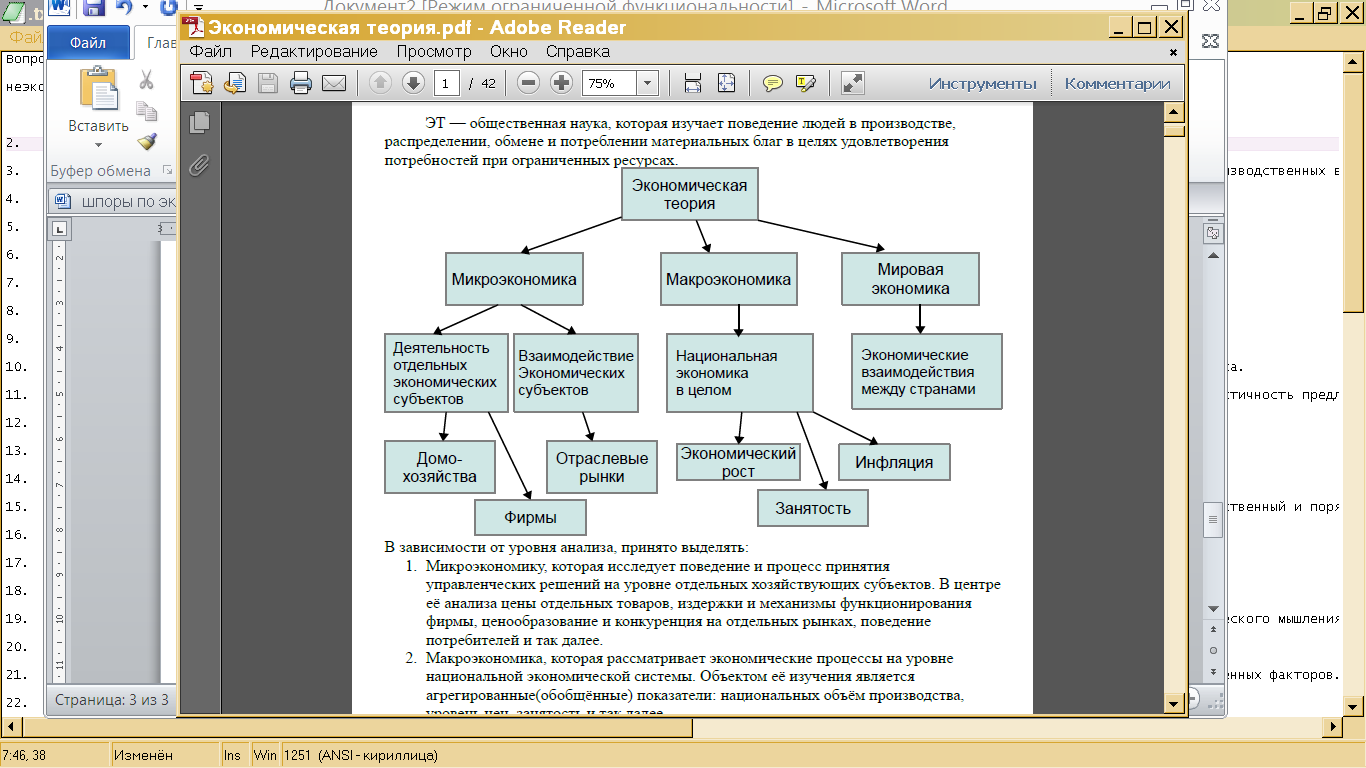Click Word's view ruler toggle above scrollbar
Viewport: 1366px width, 768px height.
tap(1214, 232)
